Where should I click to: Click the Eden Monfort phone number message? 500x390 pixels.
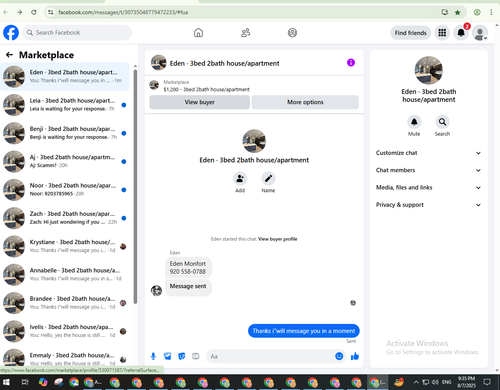point(188,267)
